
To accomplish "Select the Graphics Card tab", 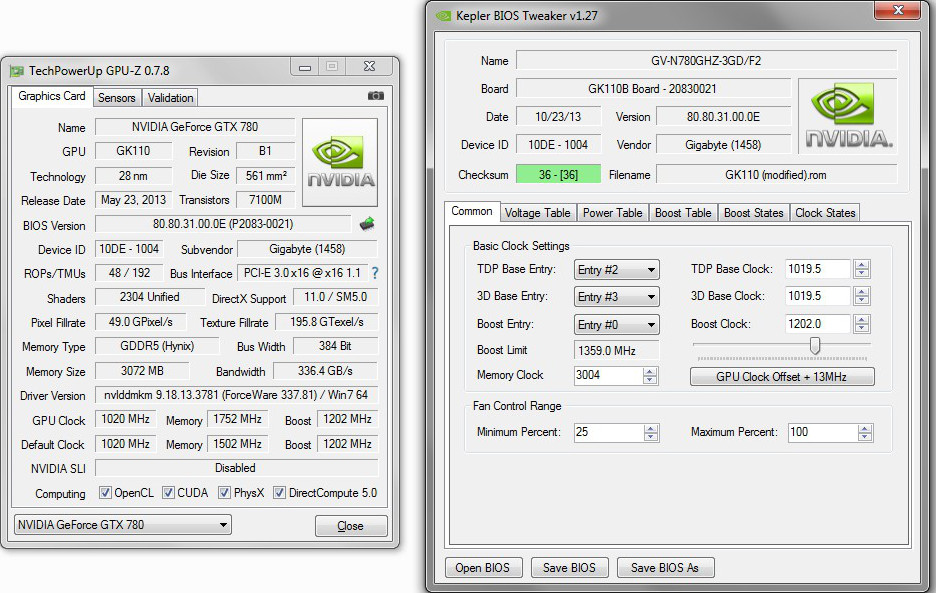I will (52, 96).
